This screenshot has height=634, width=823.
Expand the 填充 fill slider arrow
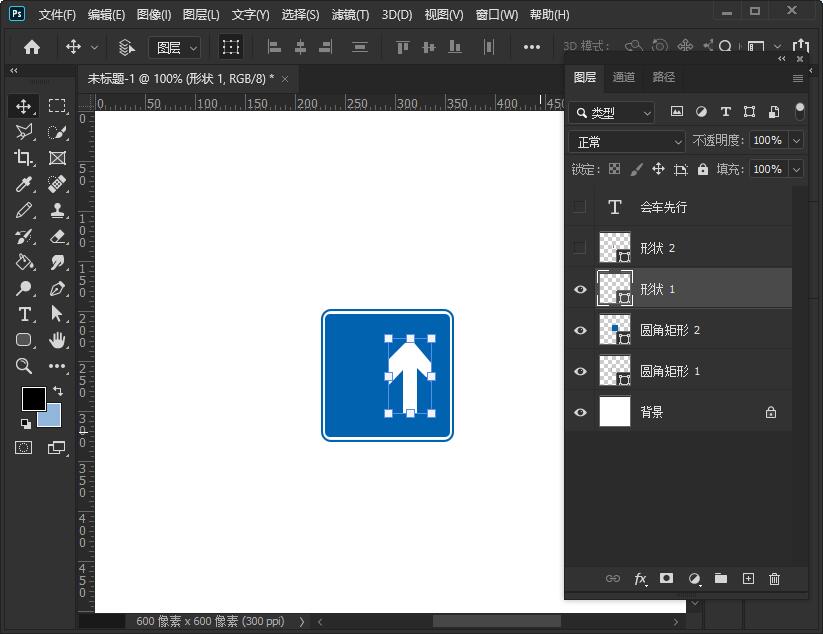tap(796, 169)
